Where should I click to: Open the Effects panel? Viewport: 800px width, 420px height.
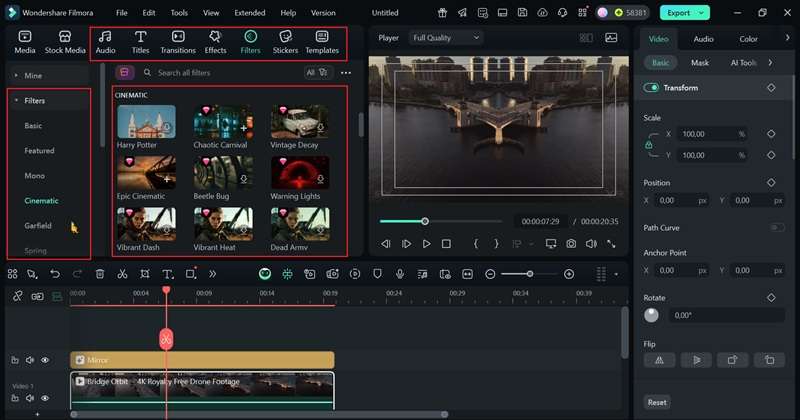(215, 42)
